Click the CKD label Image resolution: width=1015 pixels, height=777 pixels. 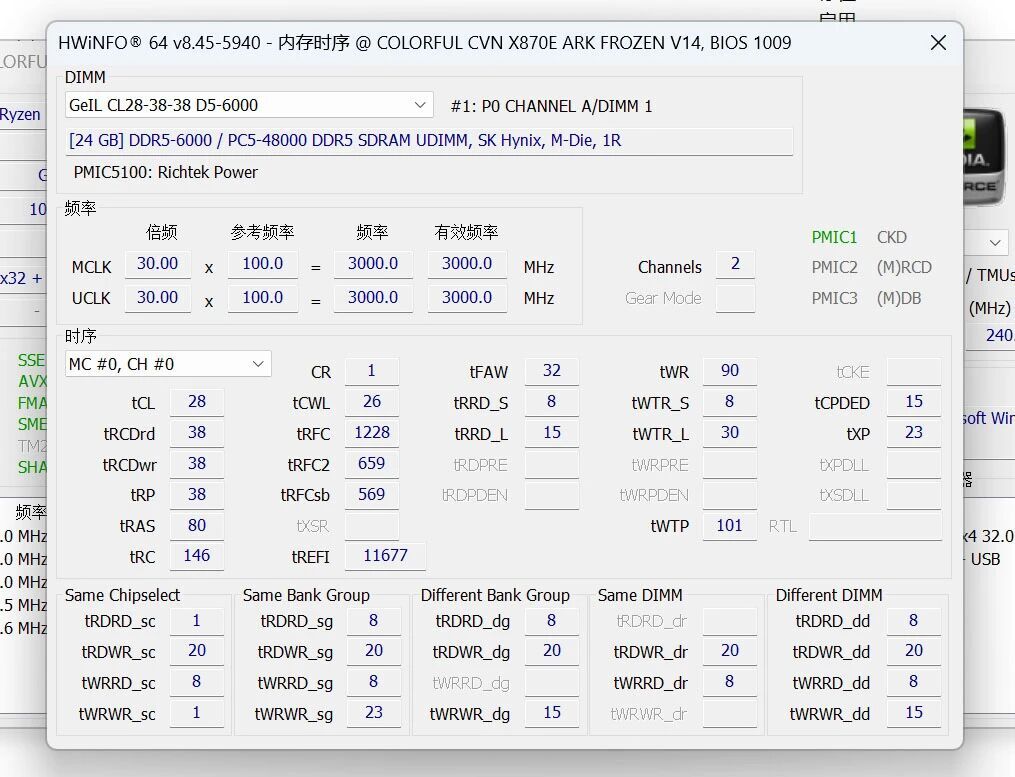[x=891, y=237]
